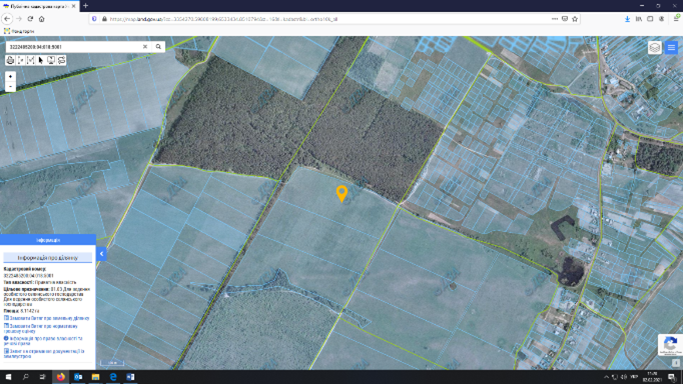Zoom out with the map minus button
Image resolution: width=683 pixels, height=384 pixels.
pos(10,87)
